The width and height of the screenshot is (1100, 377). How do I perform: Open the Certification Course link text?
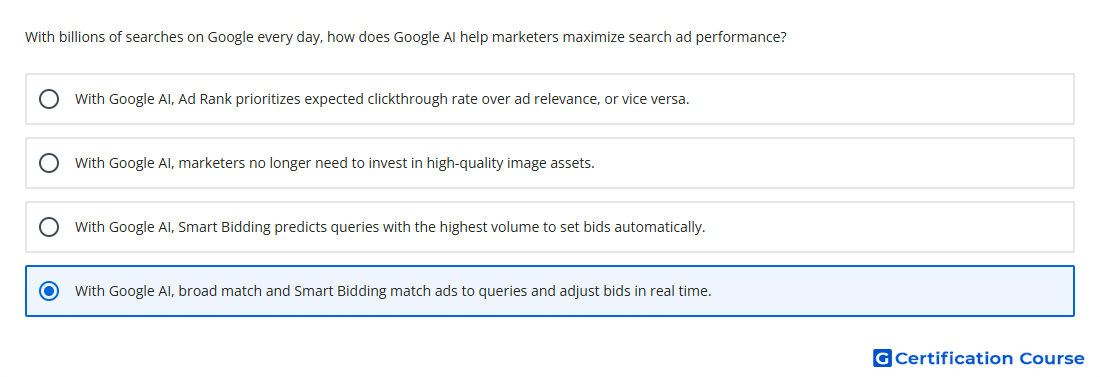point(989,358)
